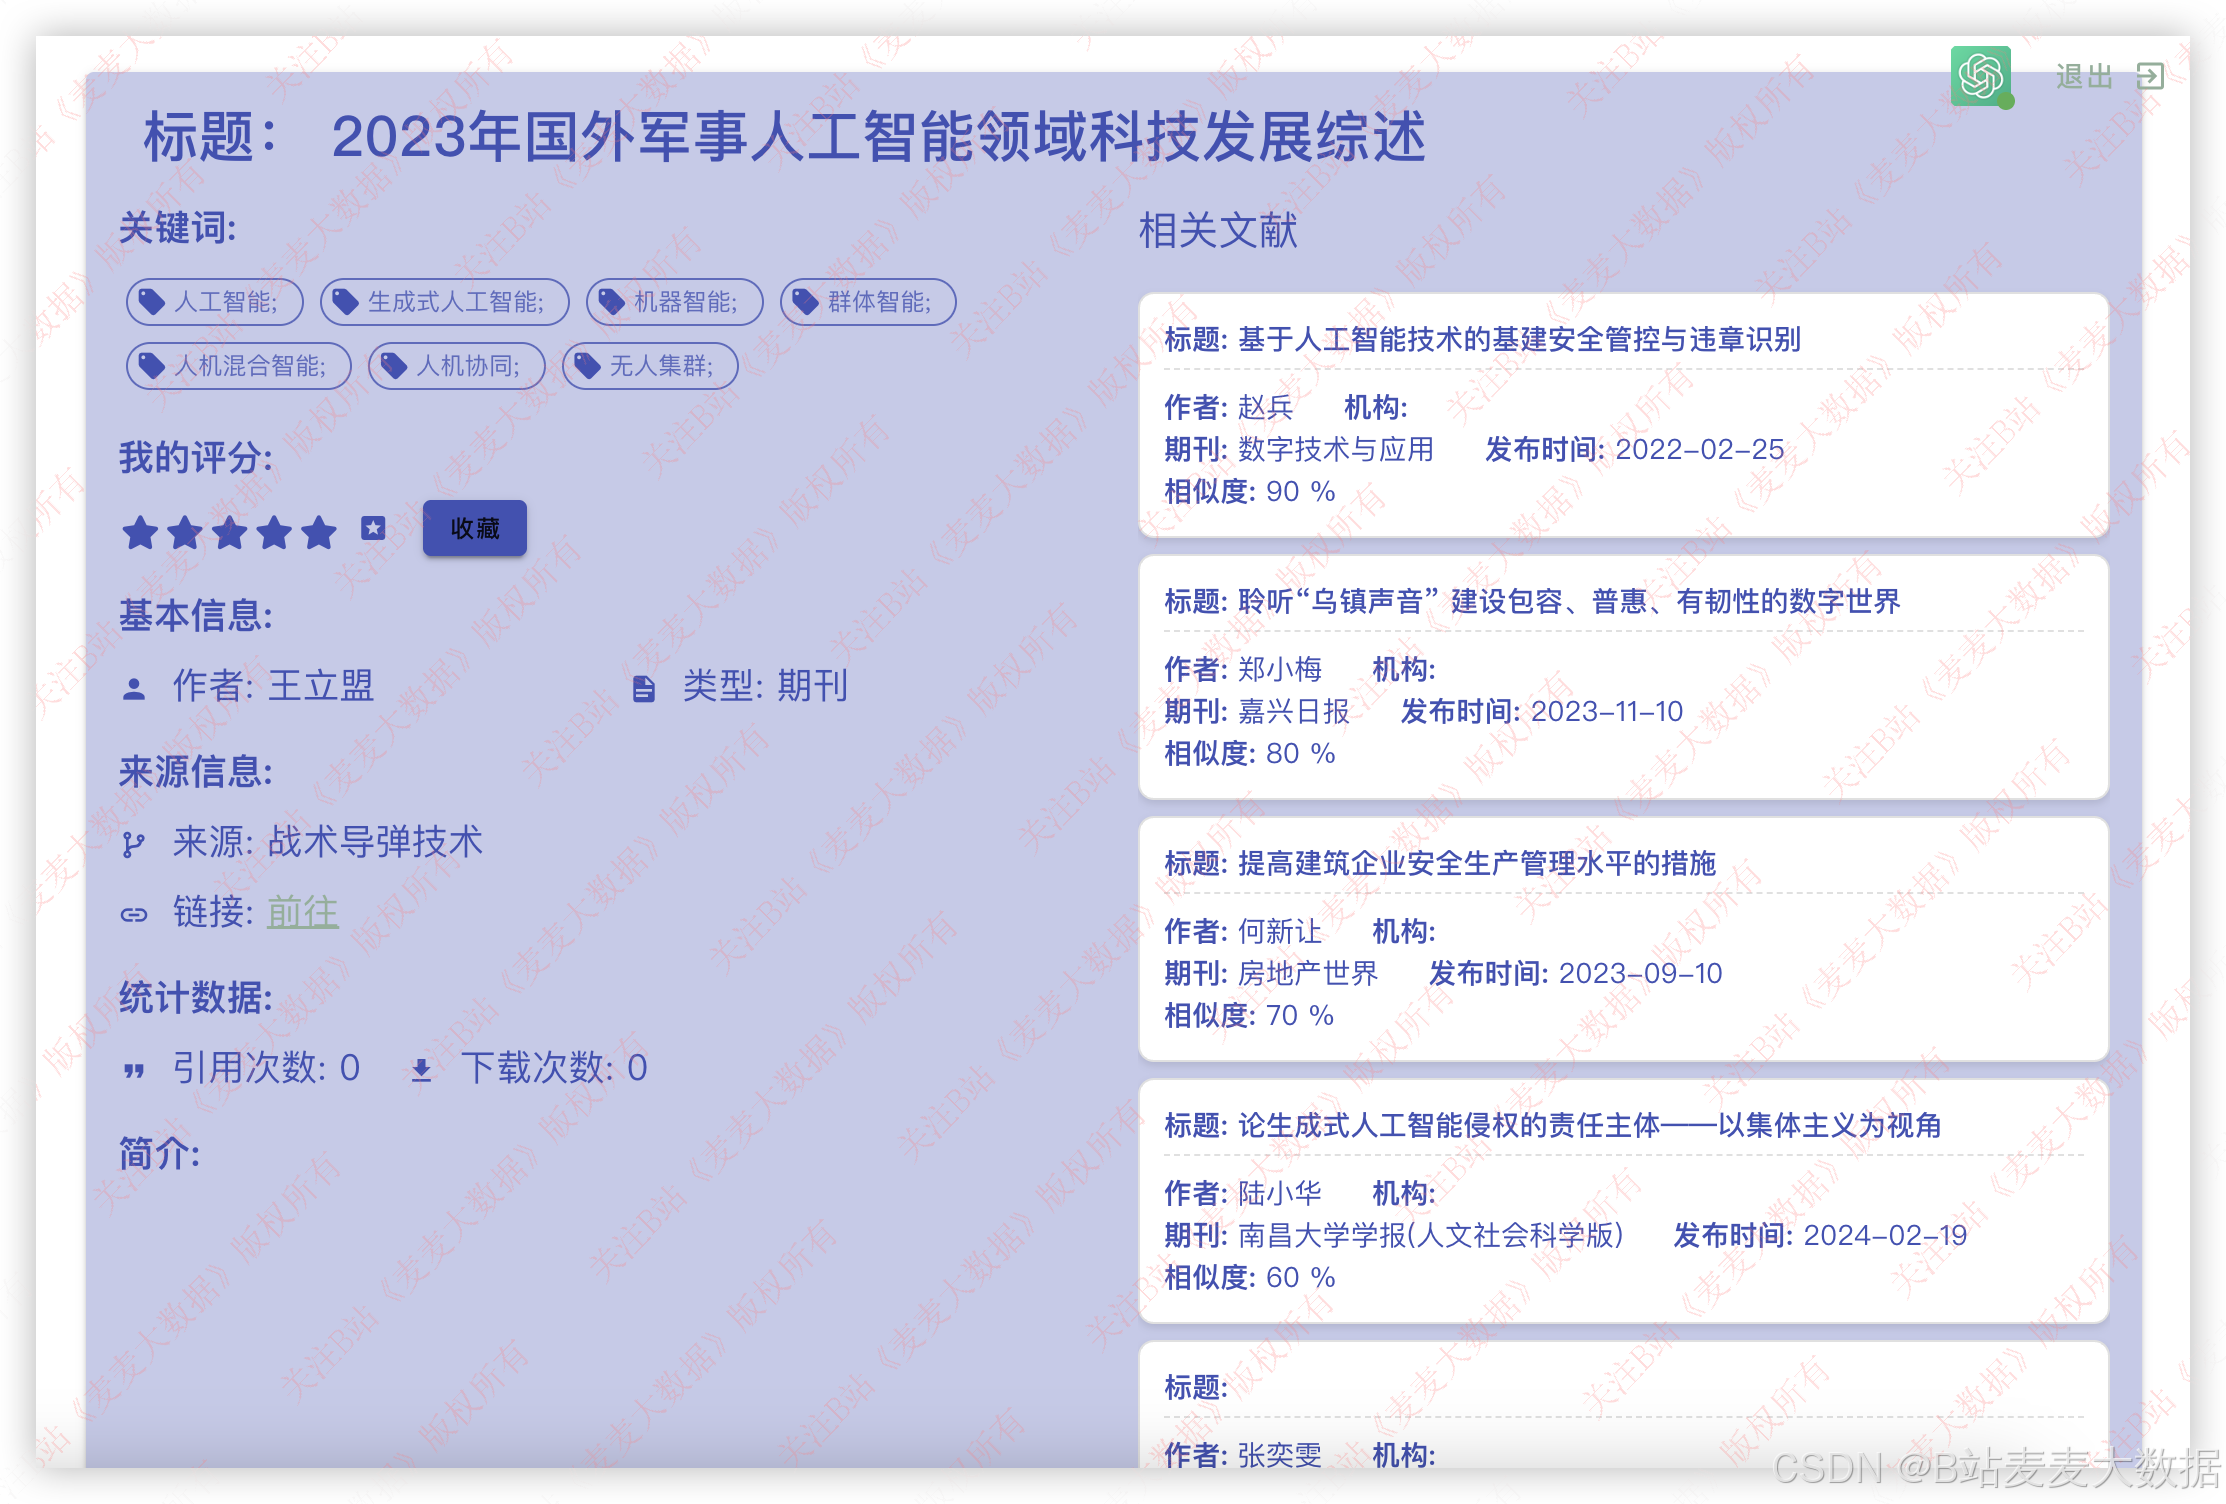Choose the 人机混合智能 tag
Image resolution: width=2226 pixels, height=1504 pixels.
pos(239,366)
